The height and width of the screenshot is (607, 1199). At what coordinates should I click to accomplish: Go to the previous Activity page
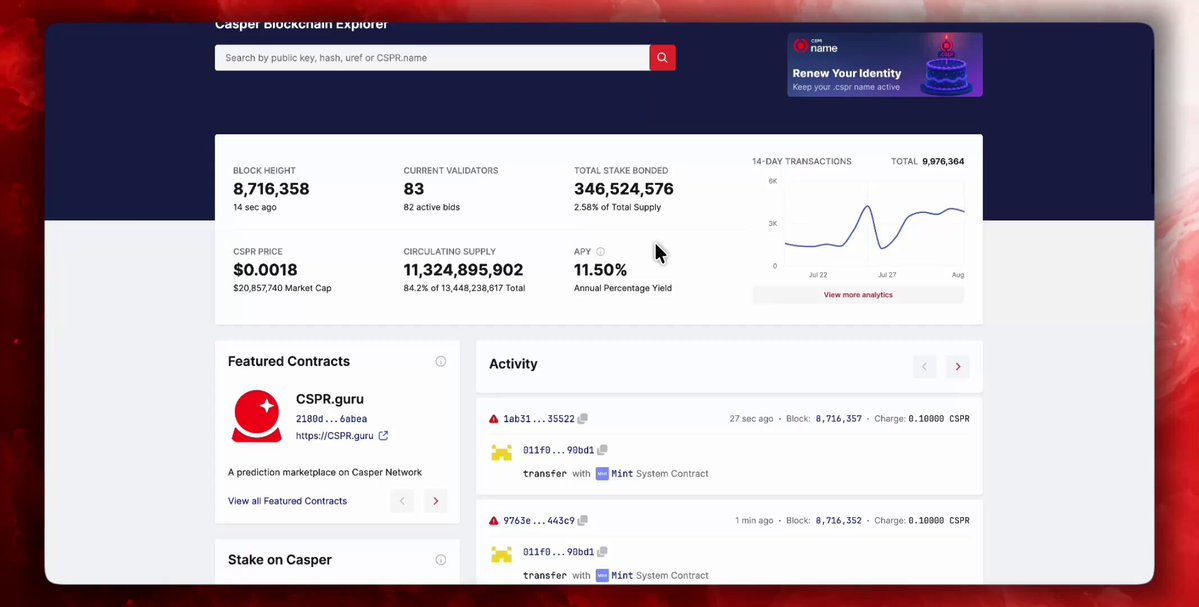pos(924,366)
